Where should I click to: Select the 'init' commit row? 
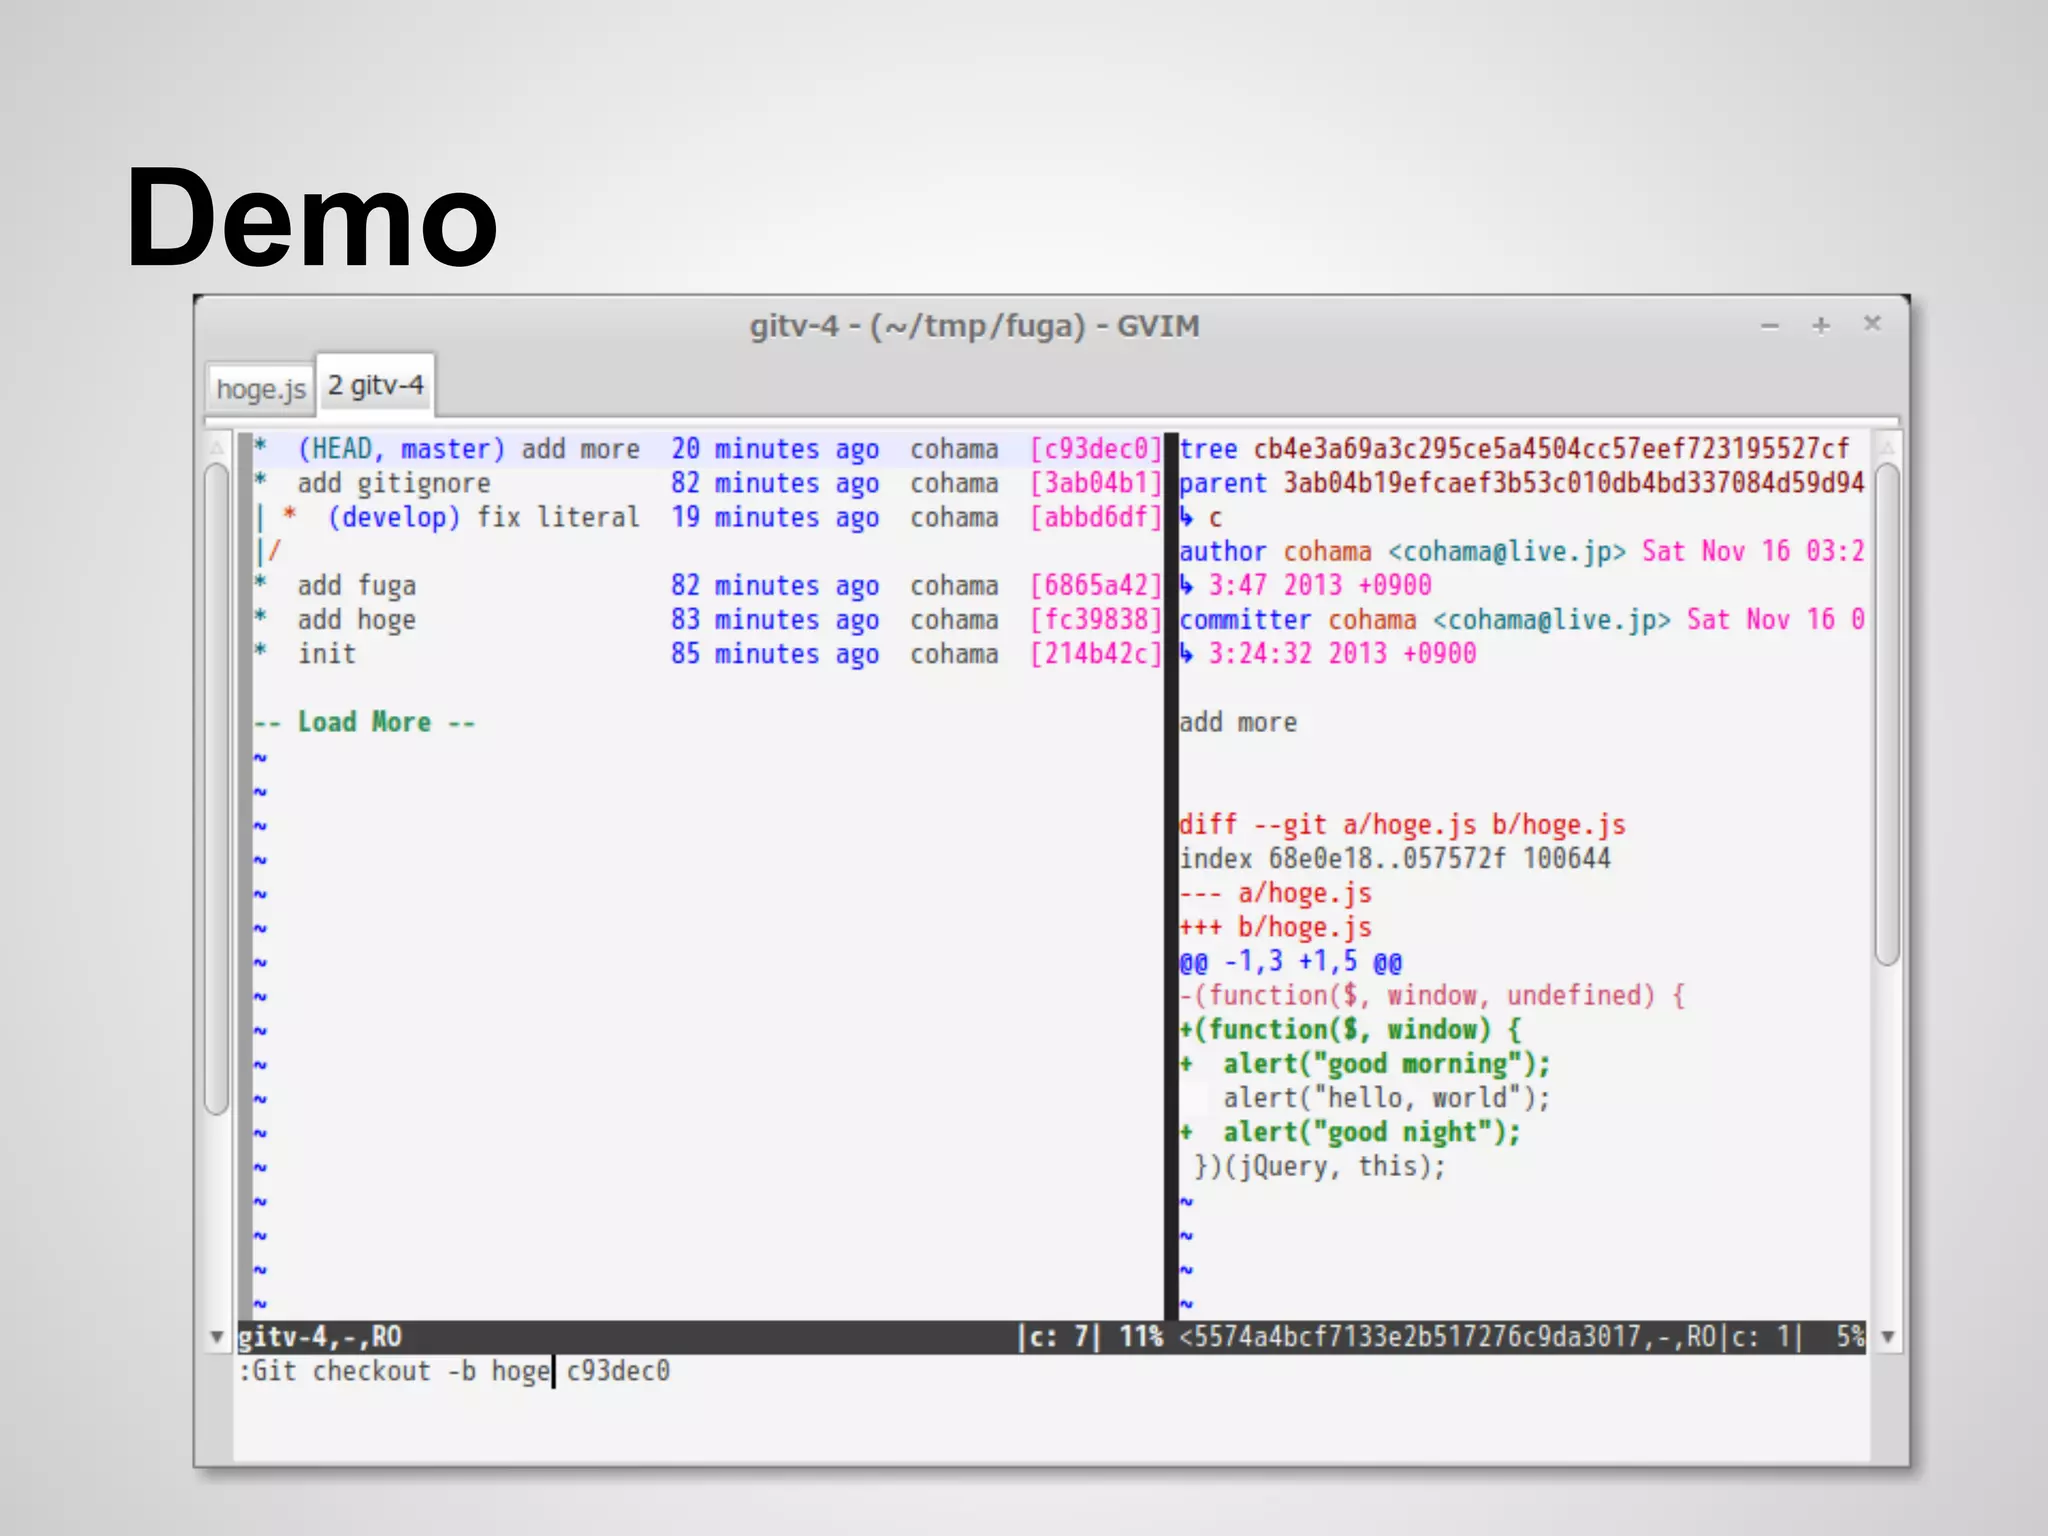coord(708,653)
